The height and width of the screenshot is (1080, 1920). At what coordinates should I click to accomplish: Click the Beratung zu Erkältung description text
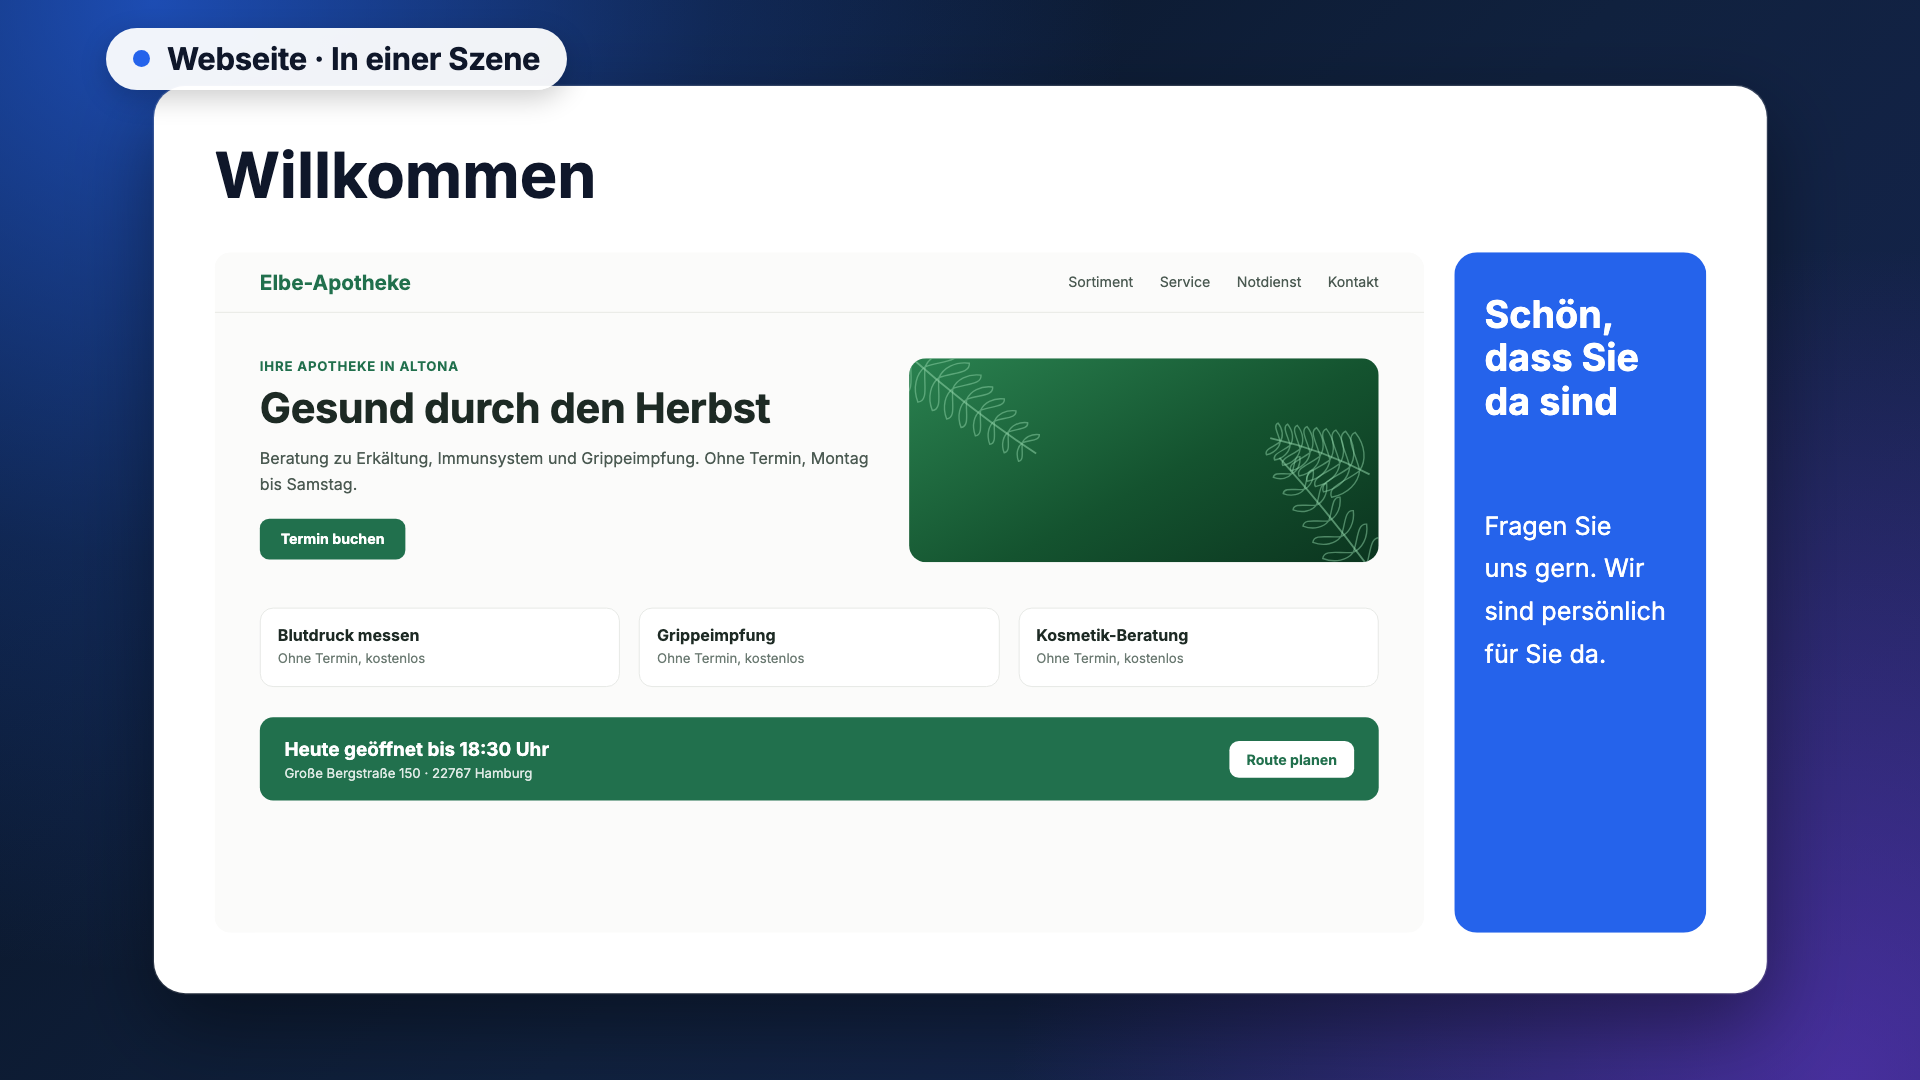(564, 471)
